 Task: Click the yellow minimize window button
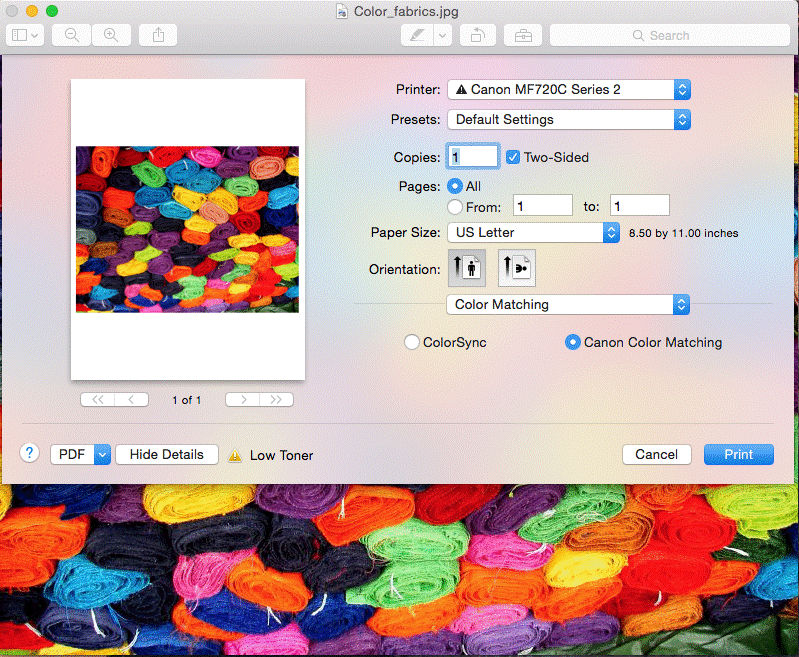point(32,11)
